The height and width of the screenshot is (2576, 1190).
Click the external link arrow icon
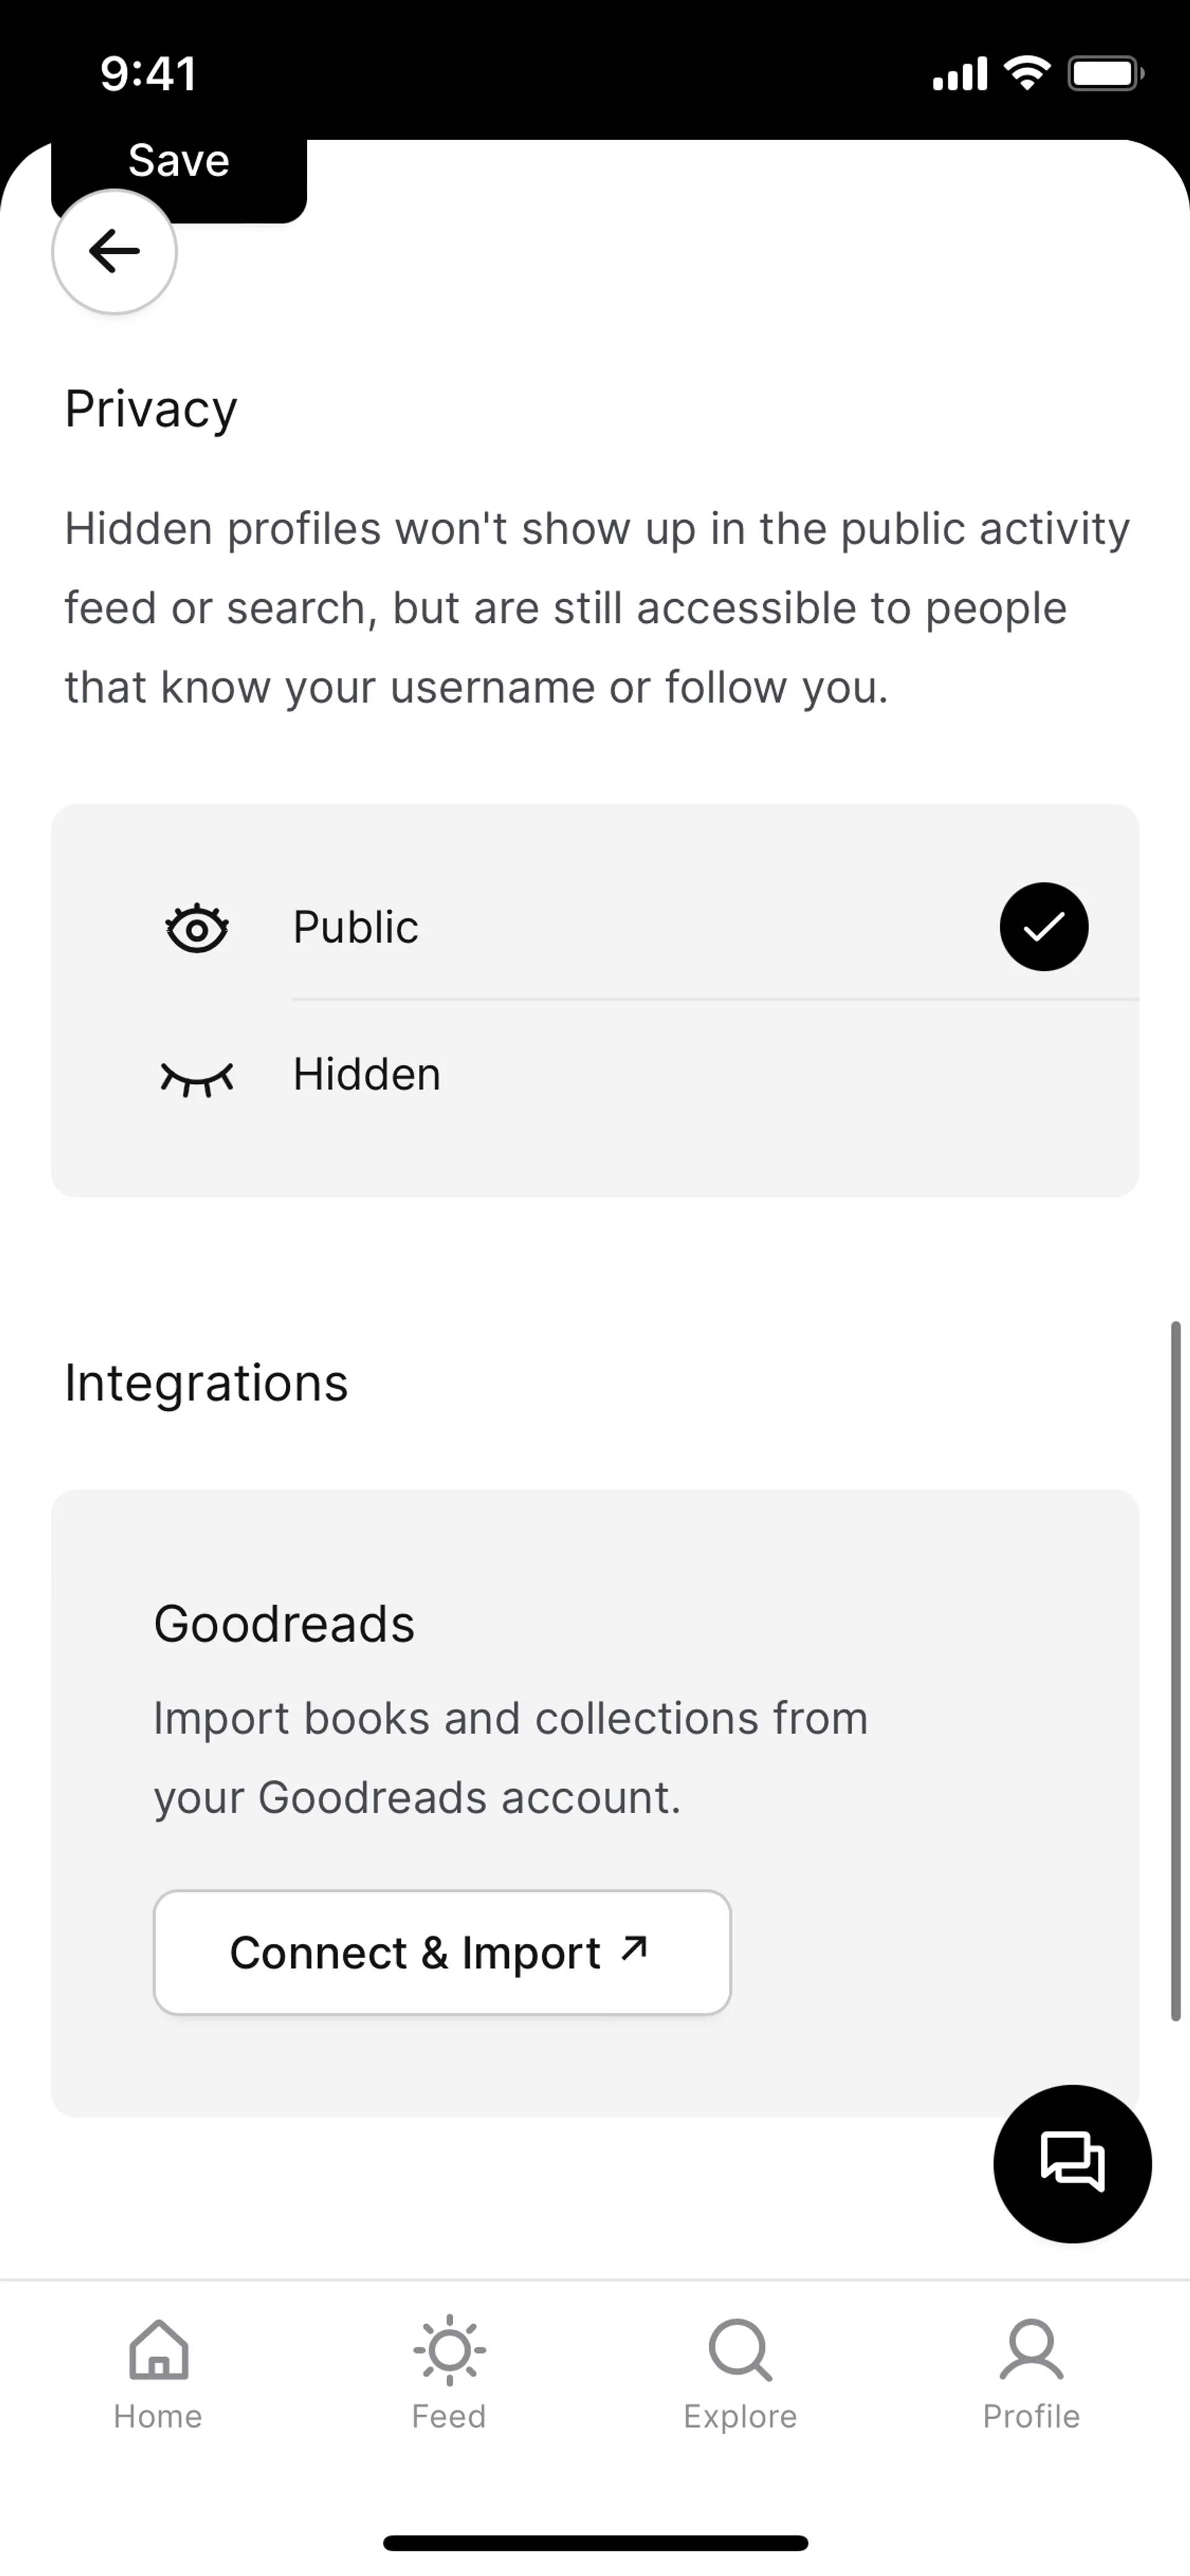tap(634, 1948)
